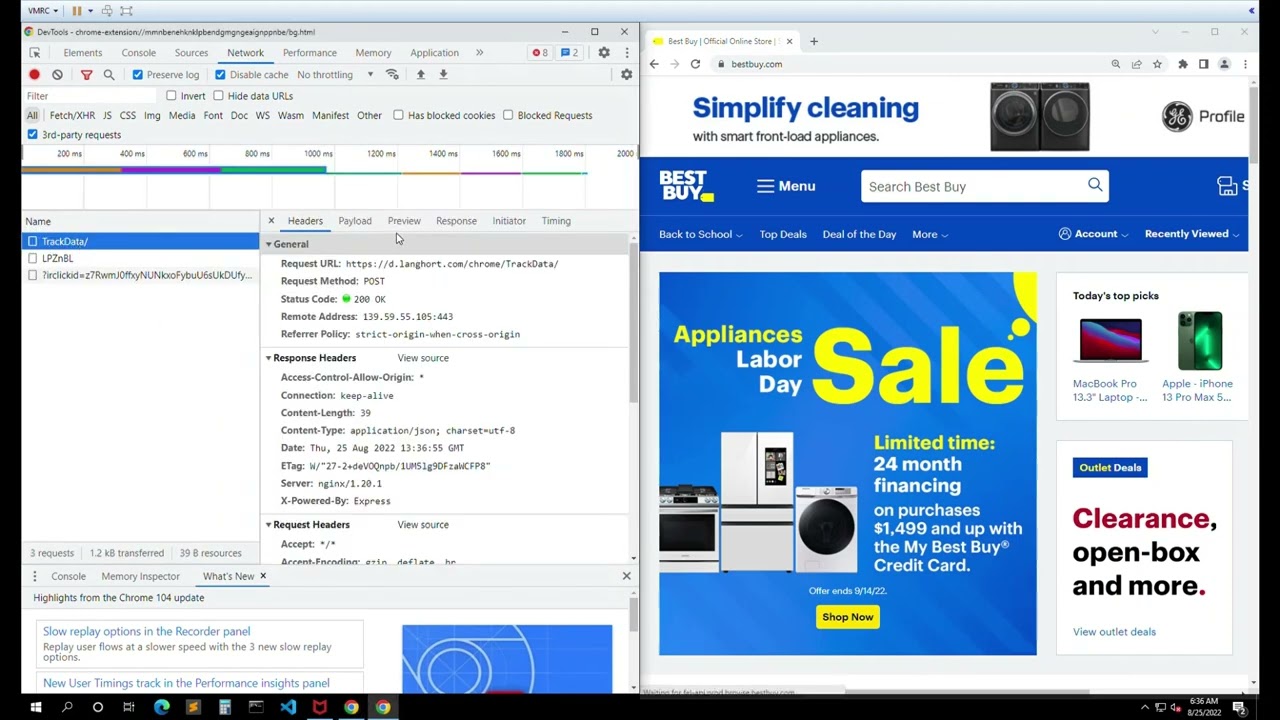Switch drawer to Memory Inspector tab

coord(140,576)
